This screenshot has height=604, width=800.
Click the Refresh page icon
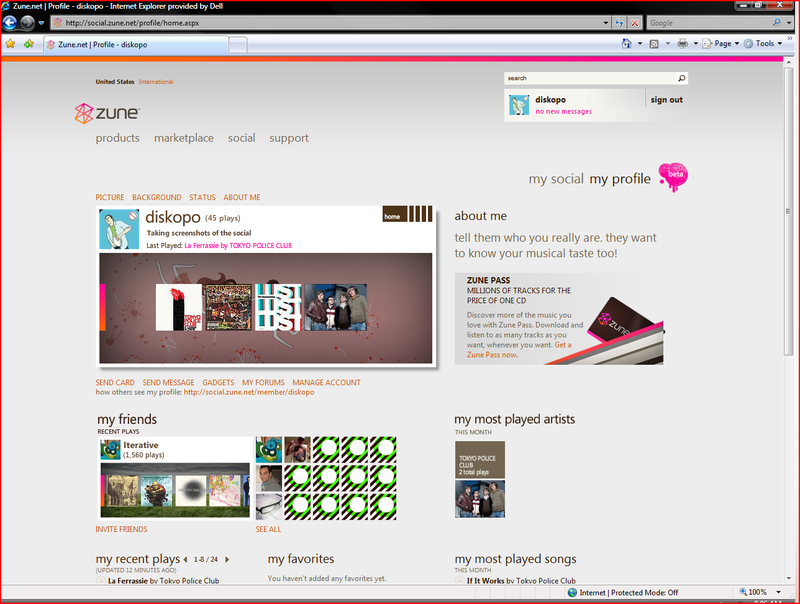pyautogui.click(x=619, y=23)
